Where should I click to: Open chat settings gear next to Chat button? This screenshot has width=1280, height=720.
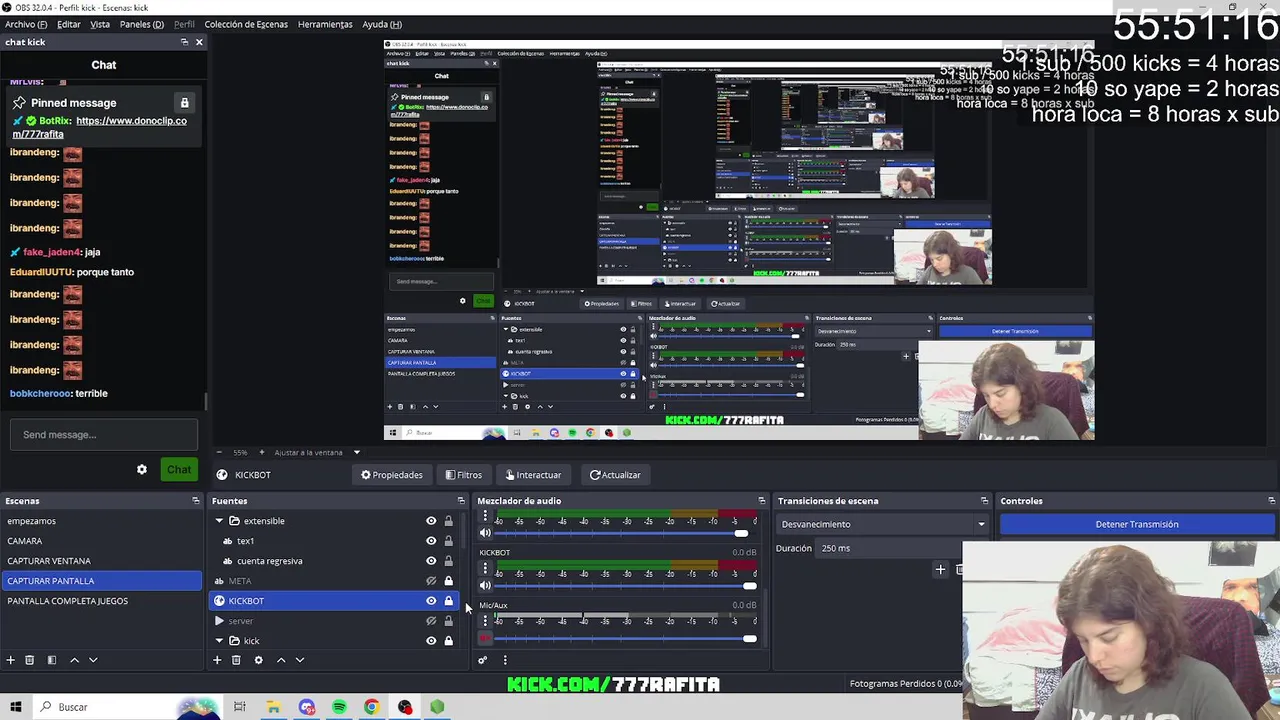[x=142, y=469]
